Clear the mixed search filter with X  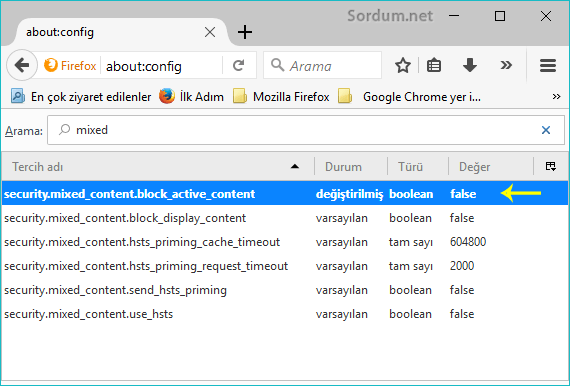(546, 130)
